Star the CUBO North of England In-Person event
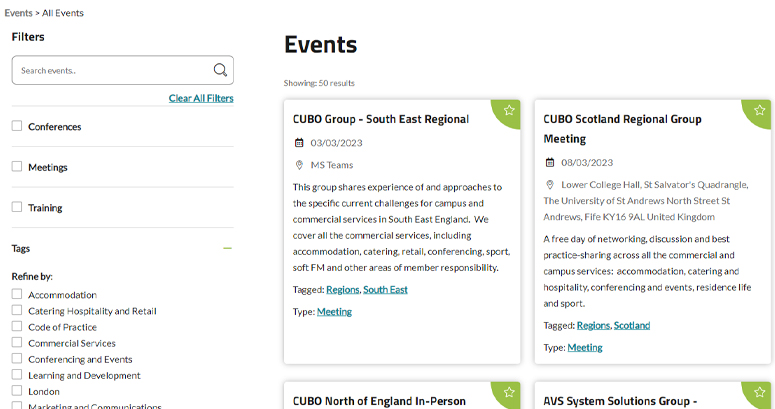The image size is (775, 409). pyautogui.click(x=509, y=392)
